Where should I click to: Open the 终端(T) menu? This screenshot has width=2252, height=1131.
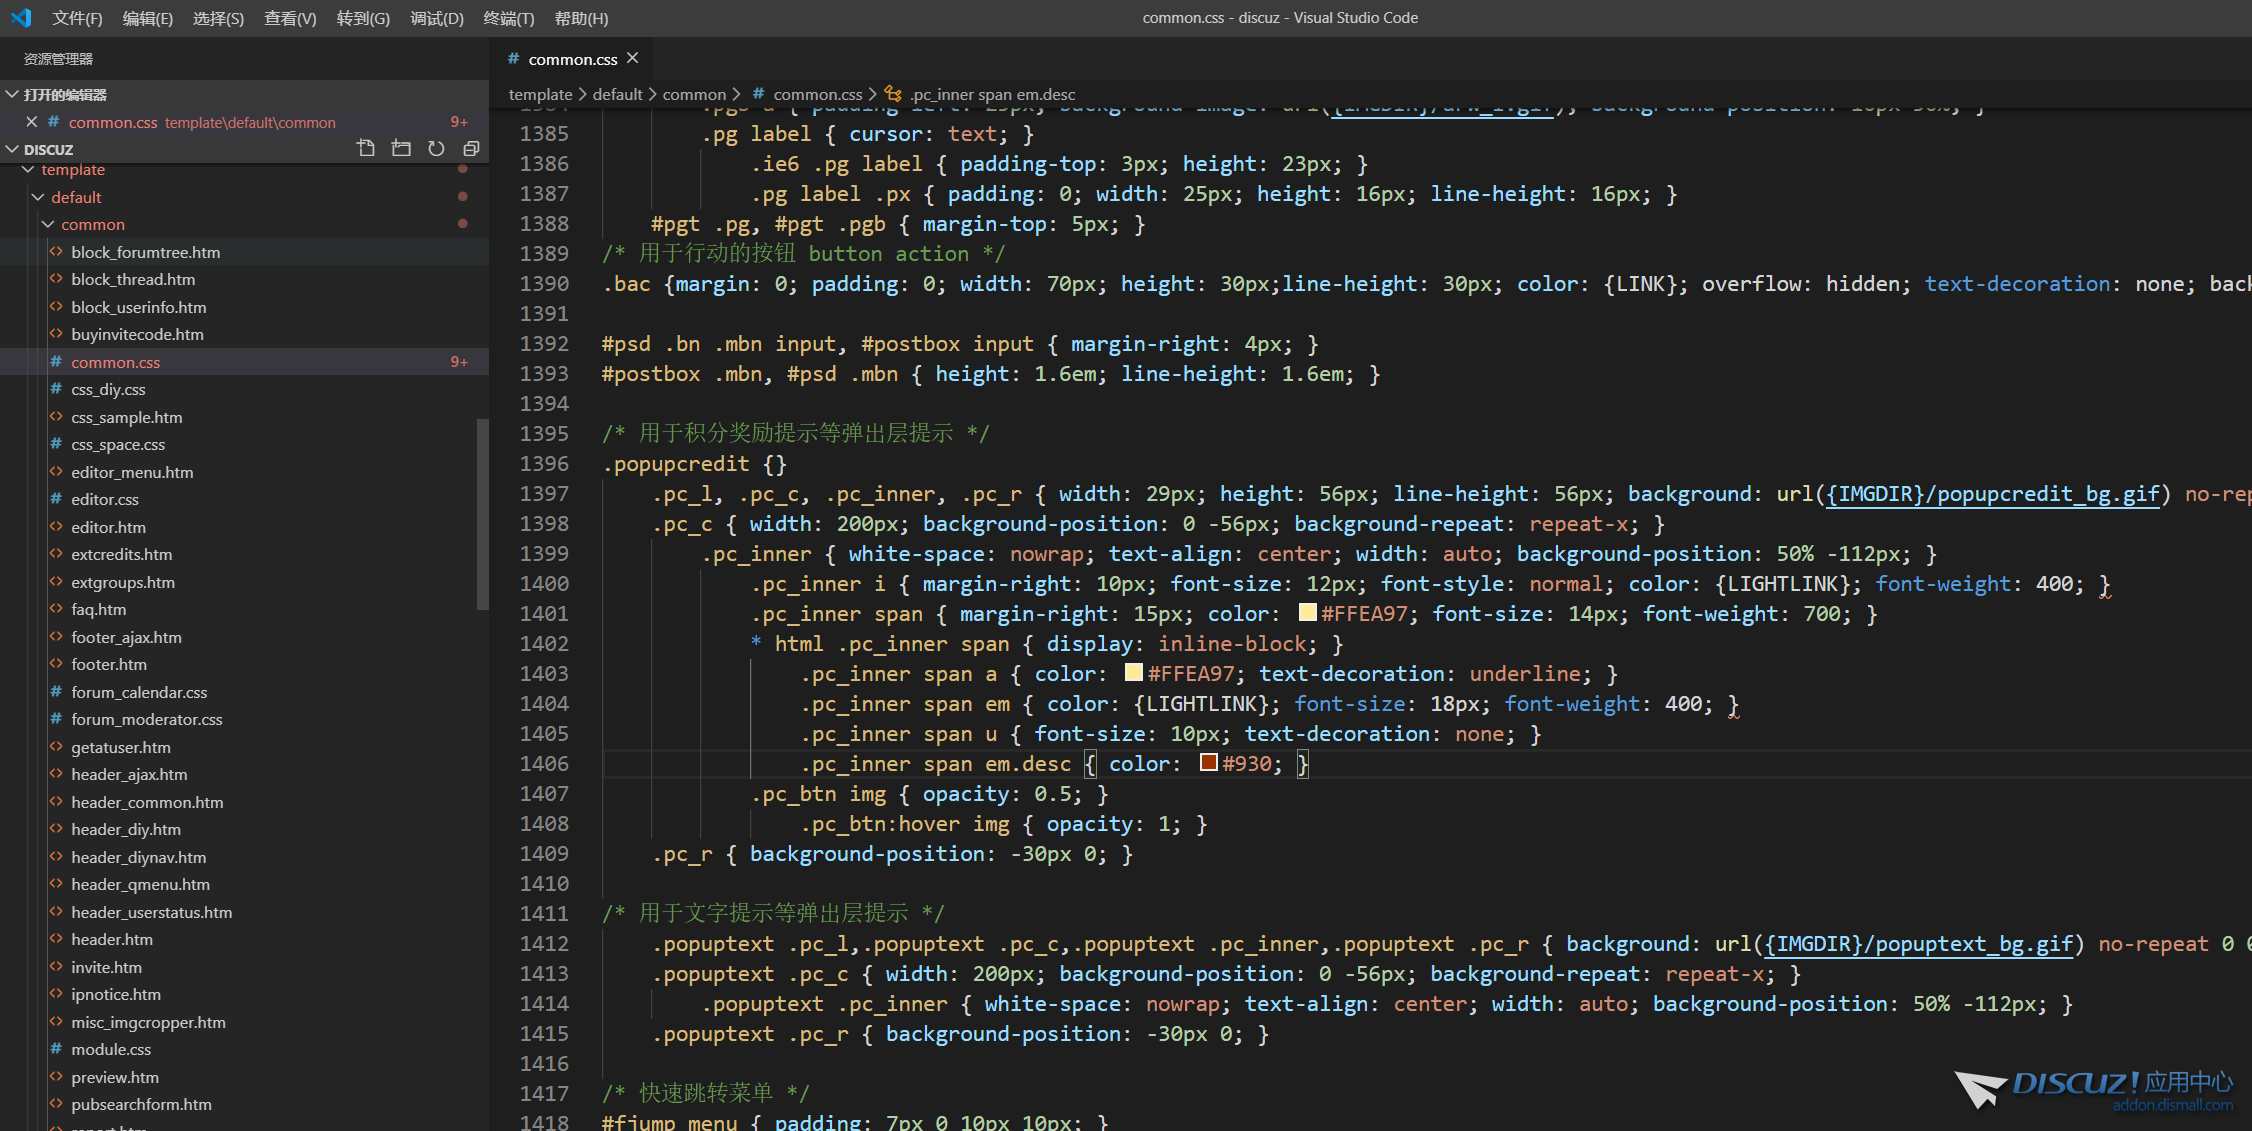click(509, 18)
